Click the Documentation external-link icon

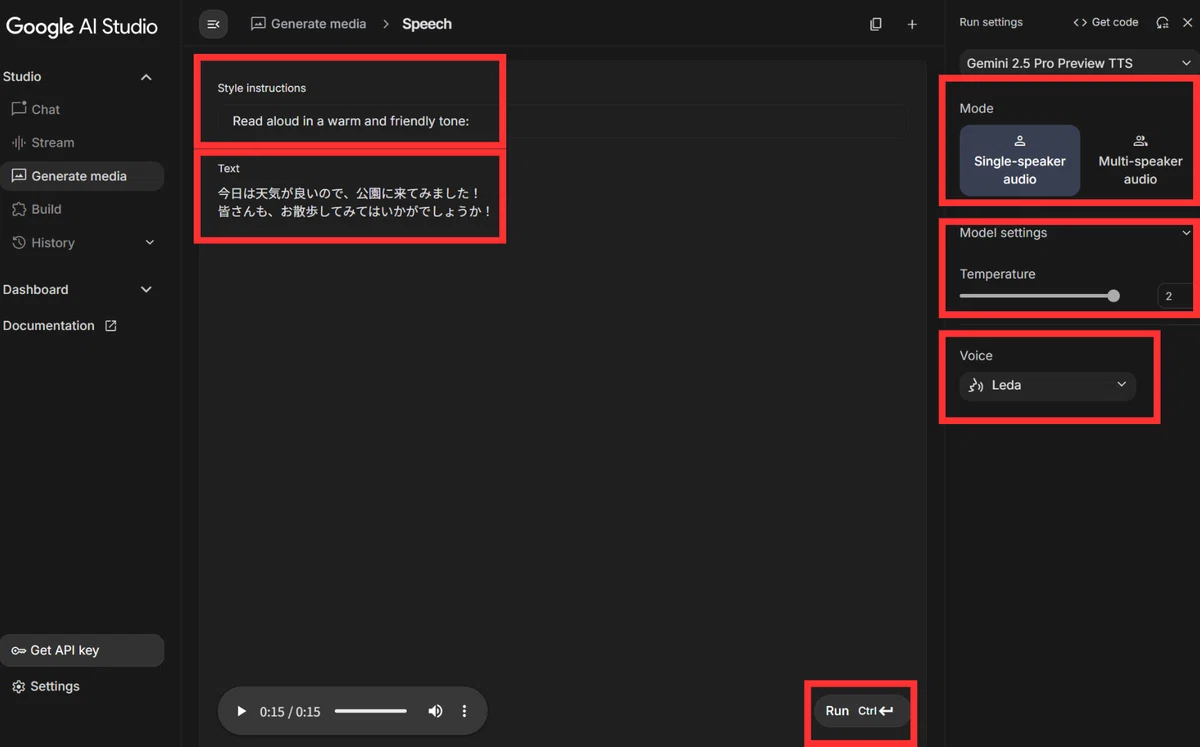coord(111,326)
